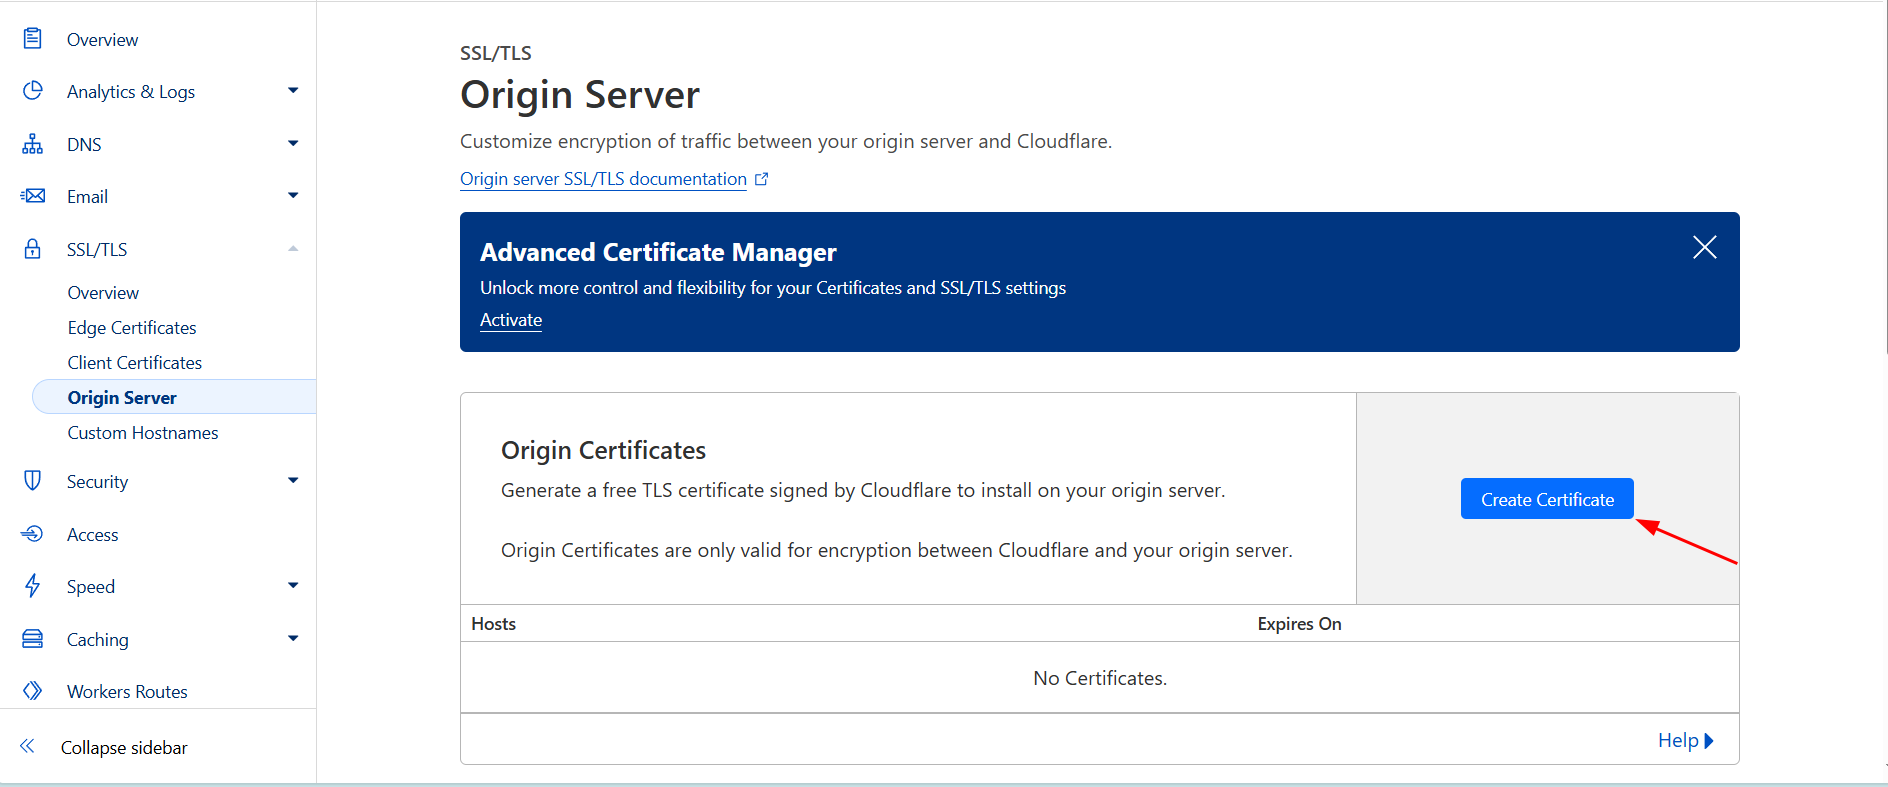Viewport: 1888px width, 787px height.
Task: Click the Speed lightning bolt icon
Action: tap(33, 586)
